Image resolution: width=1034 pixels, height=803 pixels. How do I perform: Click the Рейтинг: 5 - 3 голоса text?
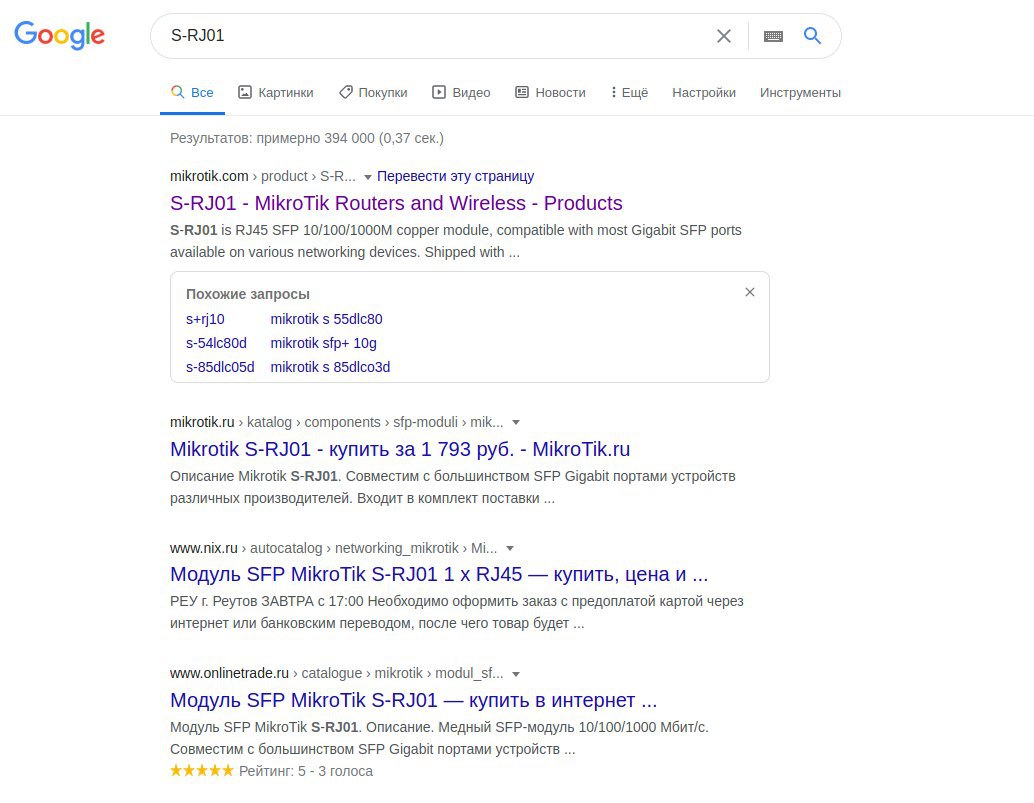coord(305,771)
